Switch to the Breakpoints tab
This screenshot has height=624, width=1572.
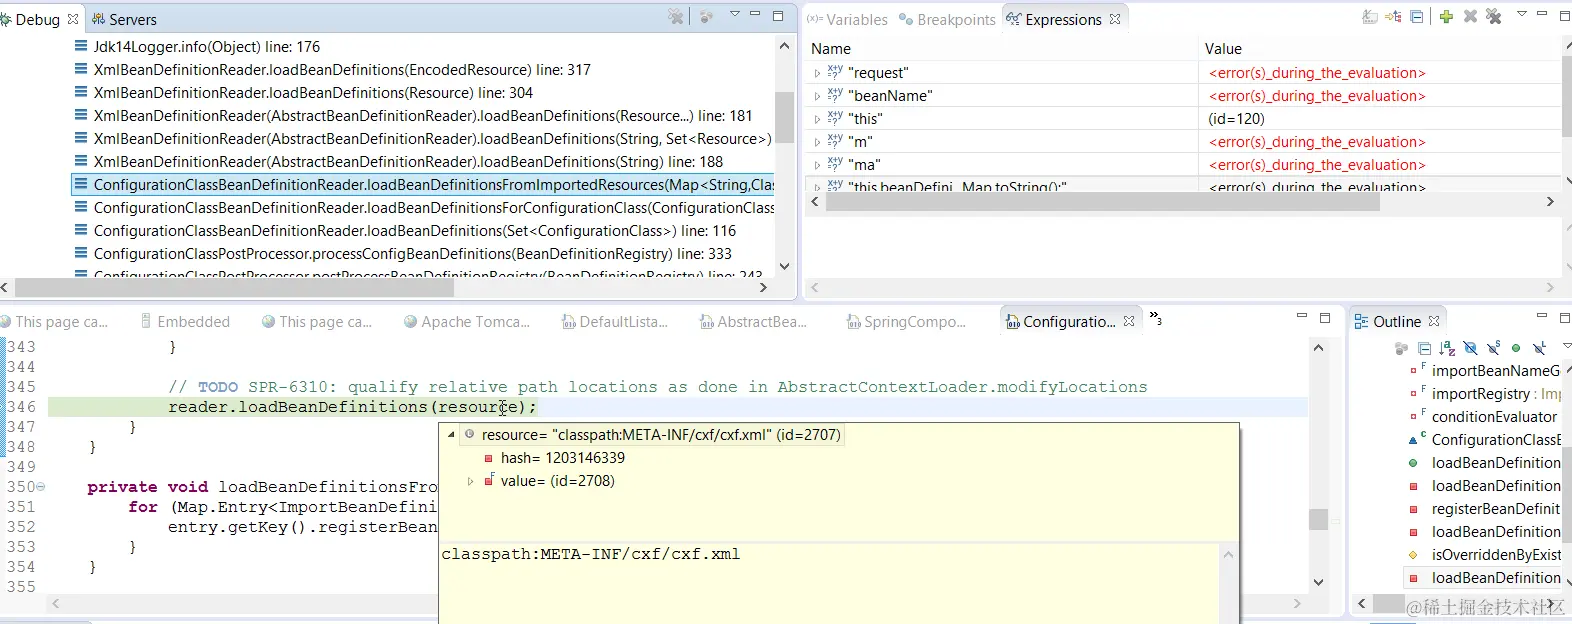(x=947, y=19)
